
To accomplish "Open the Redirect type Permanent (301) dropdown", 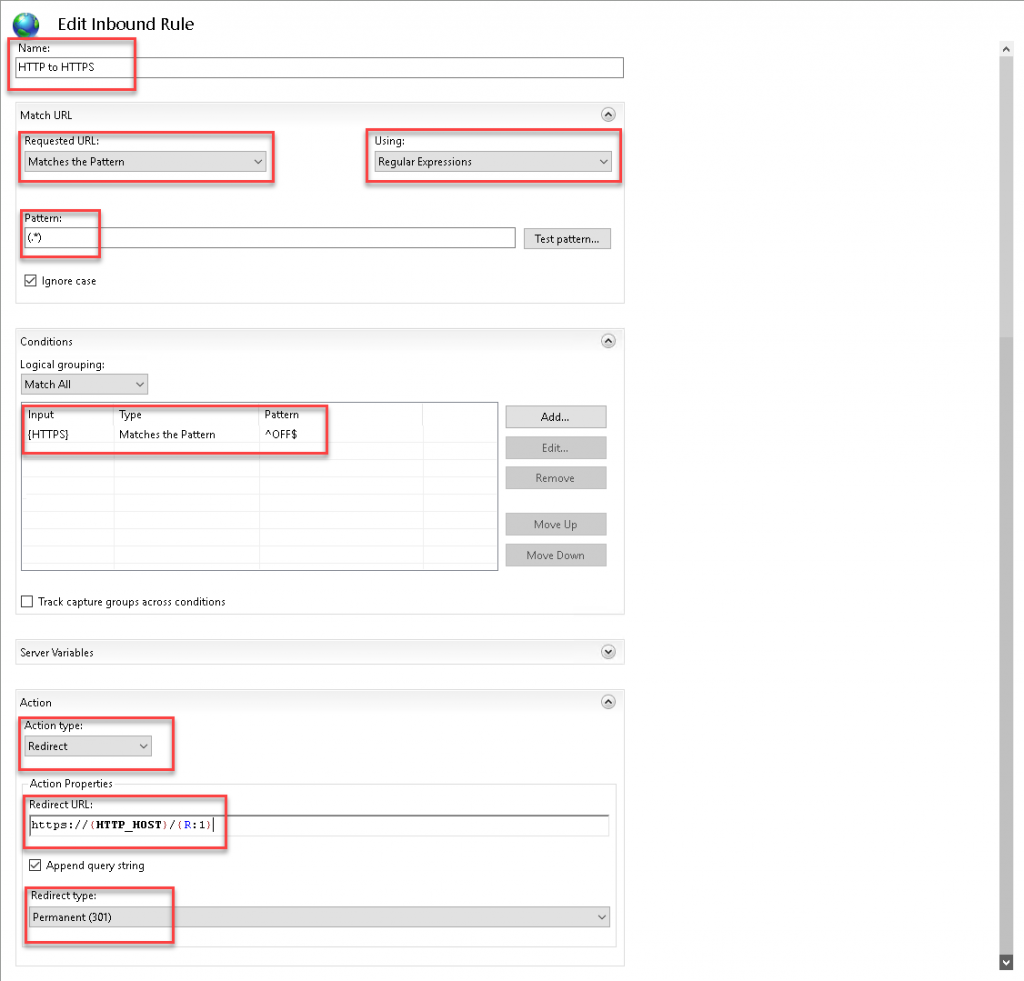I will [x=318, y=917].
